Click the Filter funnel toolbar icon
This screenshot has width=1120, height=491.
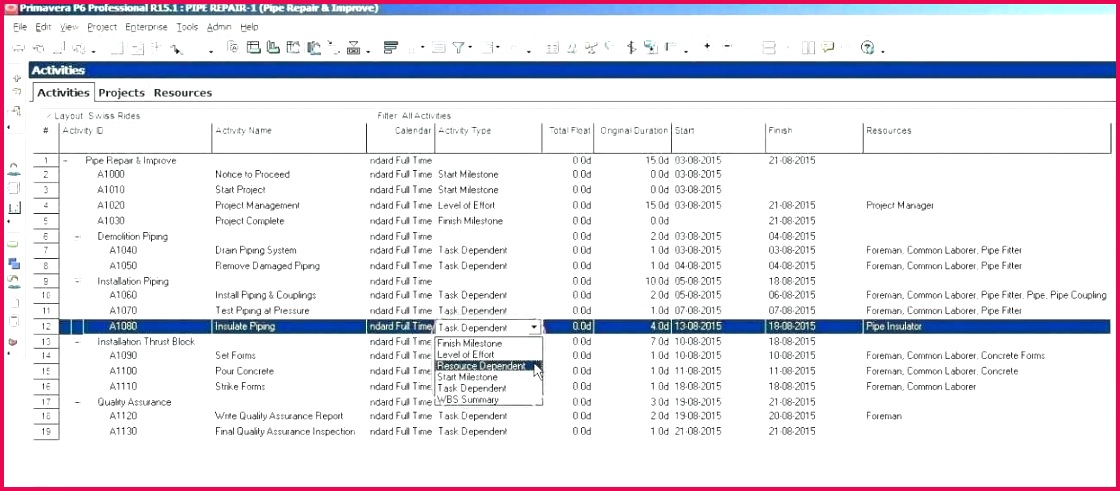[458, 48]
